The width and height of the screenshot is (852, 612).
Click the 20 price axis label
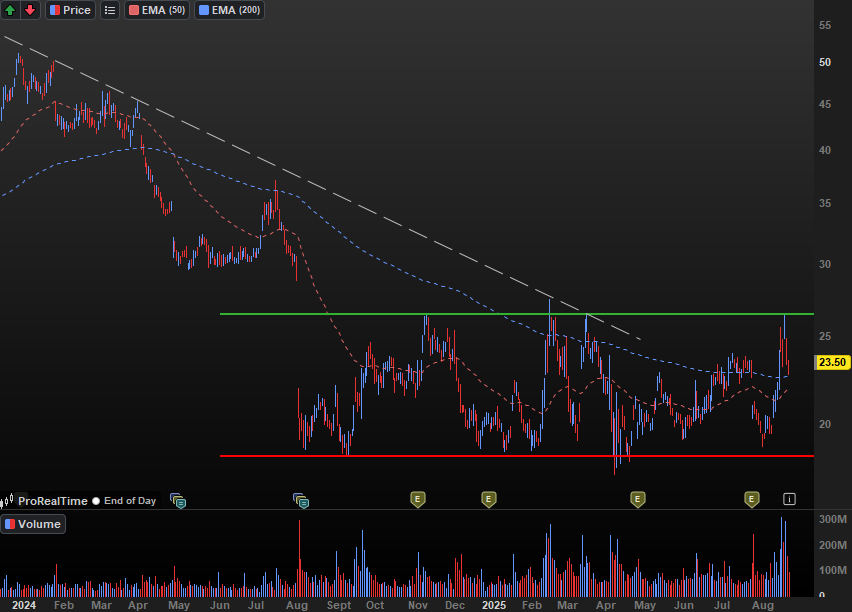point(825,424)
